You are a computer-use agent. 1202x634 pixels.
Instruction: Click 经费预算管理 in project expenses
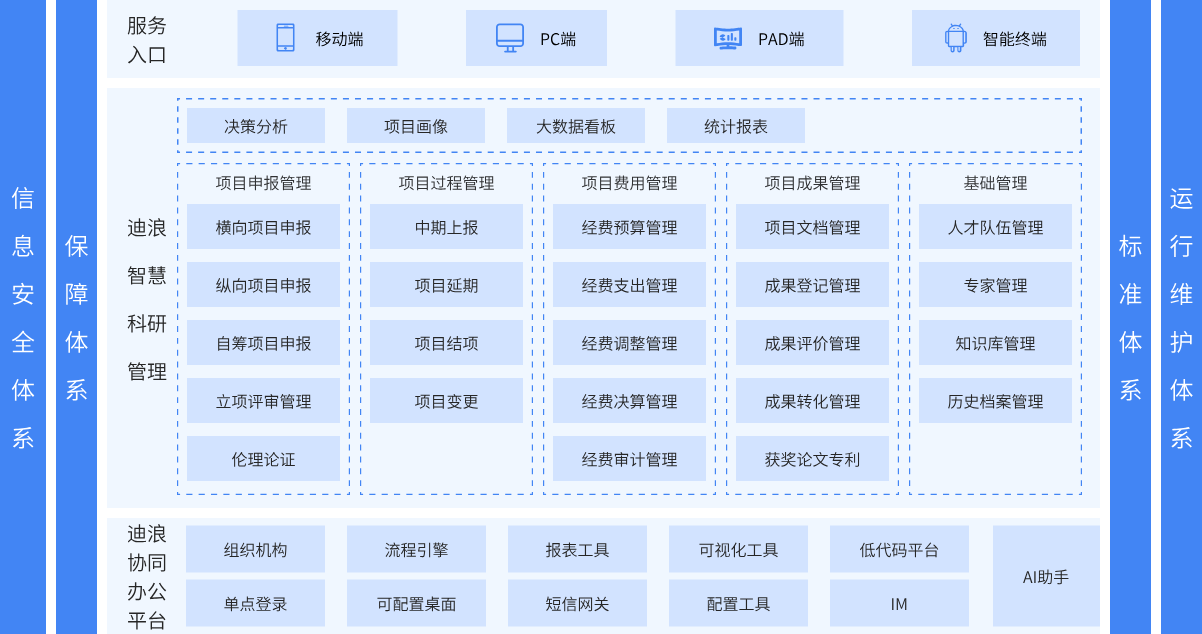629,227
